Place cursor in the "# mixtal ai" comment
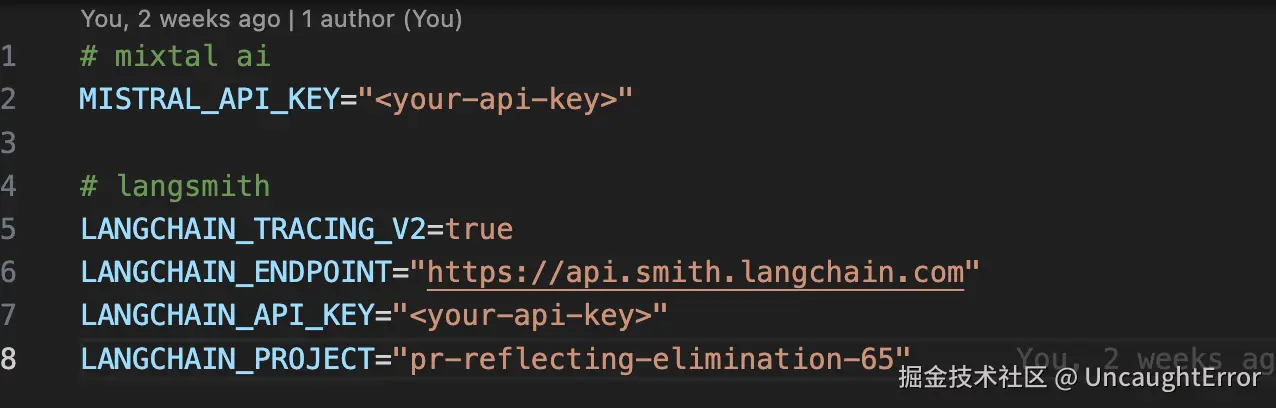This screenshot has width=1276, height=408. 175,57
